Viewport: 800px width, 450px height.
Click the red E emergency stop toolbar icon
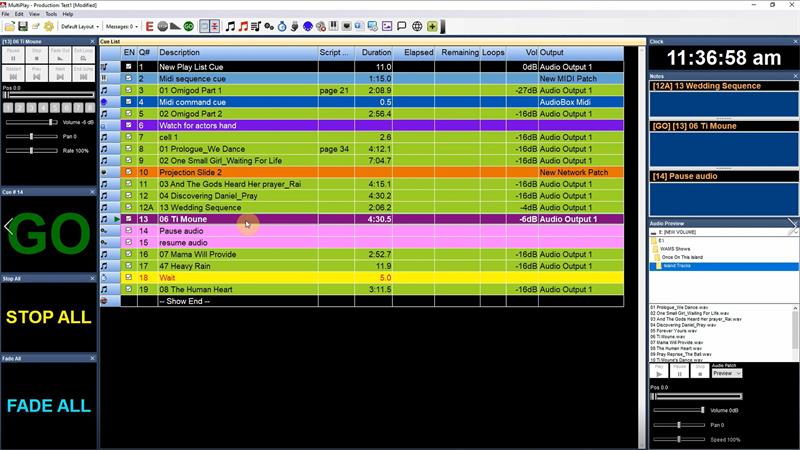click(x=149, y=26)
